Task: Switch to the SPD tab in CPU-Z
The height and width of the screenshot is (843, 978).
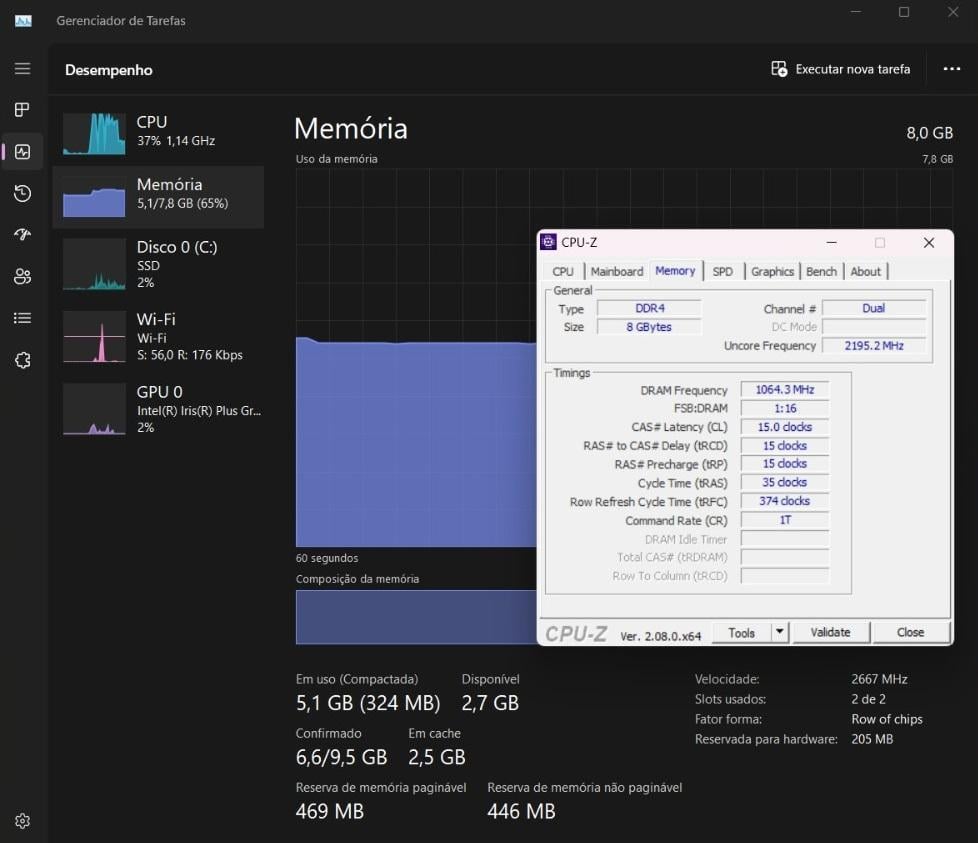Action: coord(723,271)
